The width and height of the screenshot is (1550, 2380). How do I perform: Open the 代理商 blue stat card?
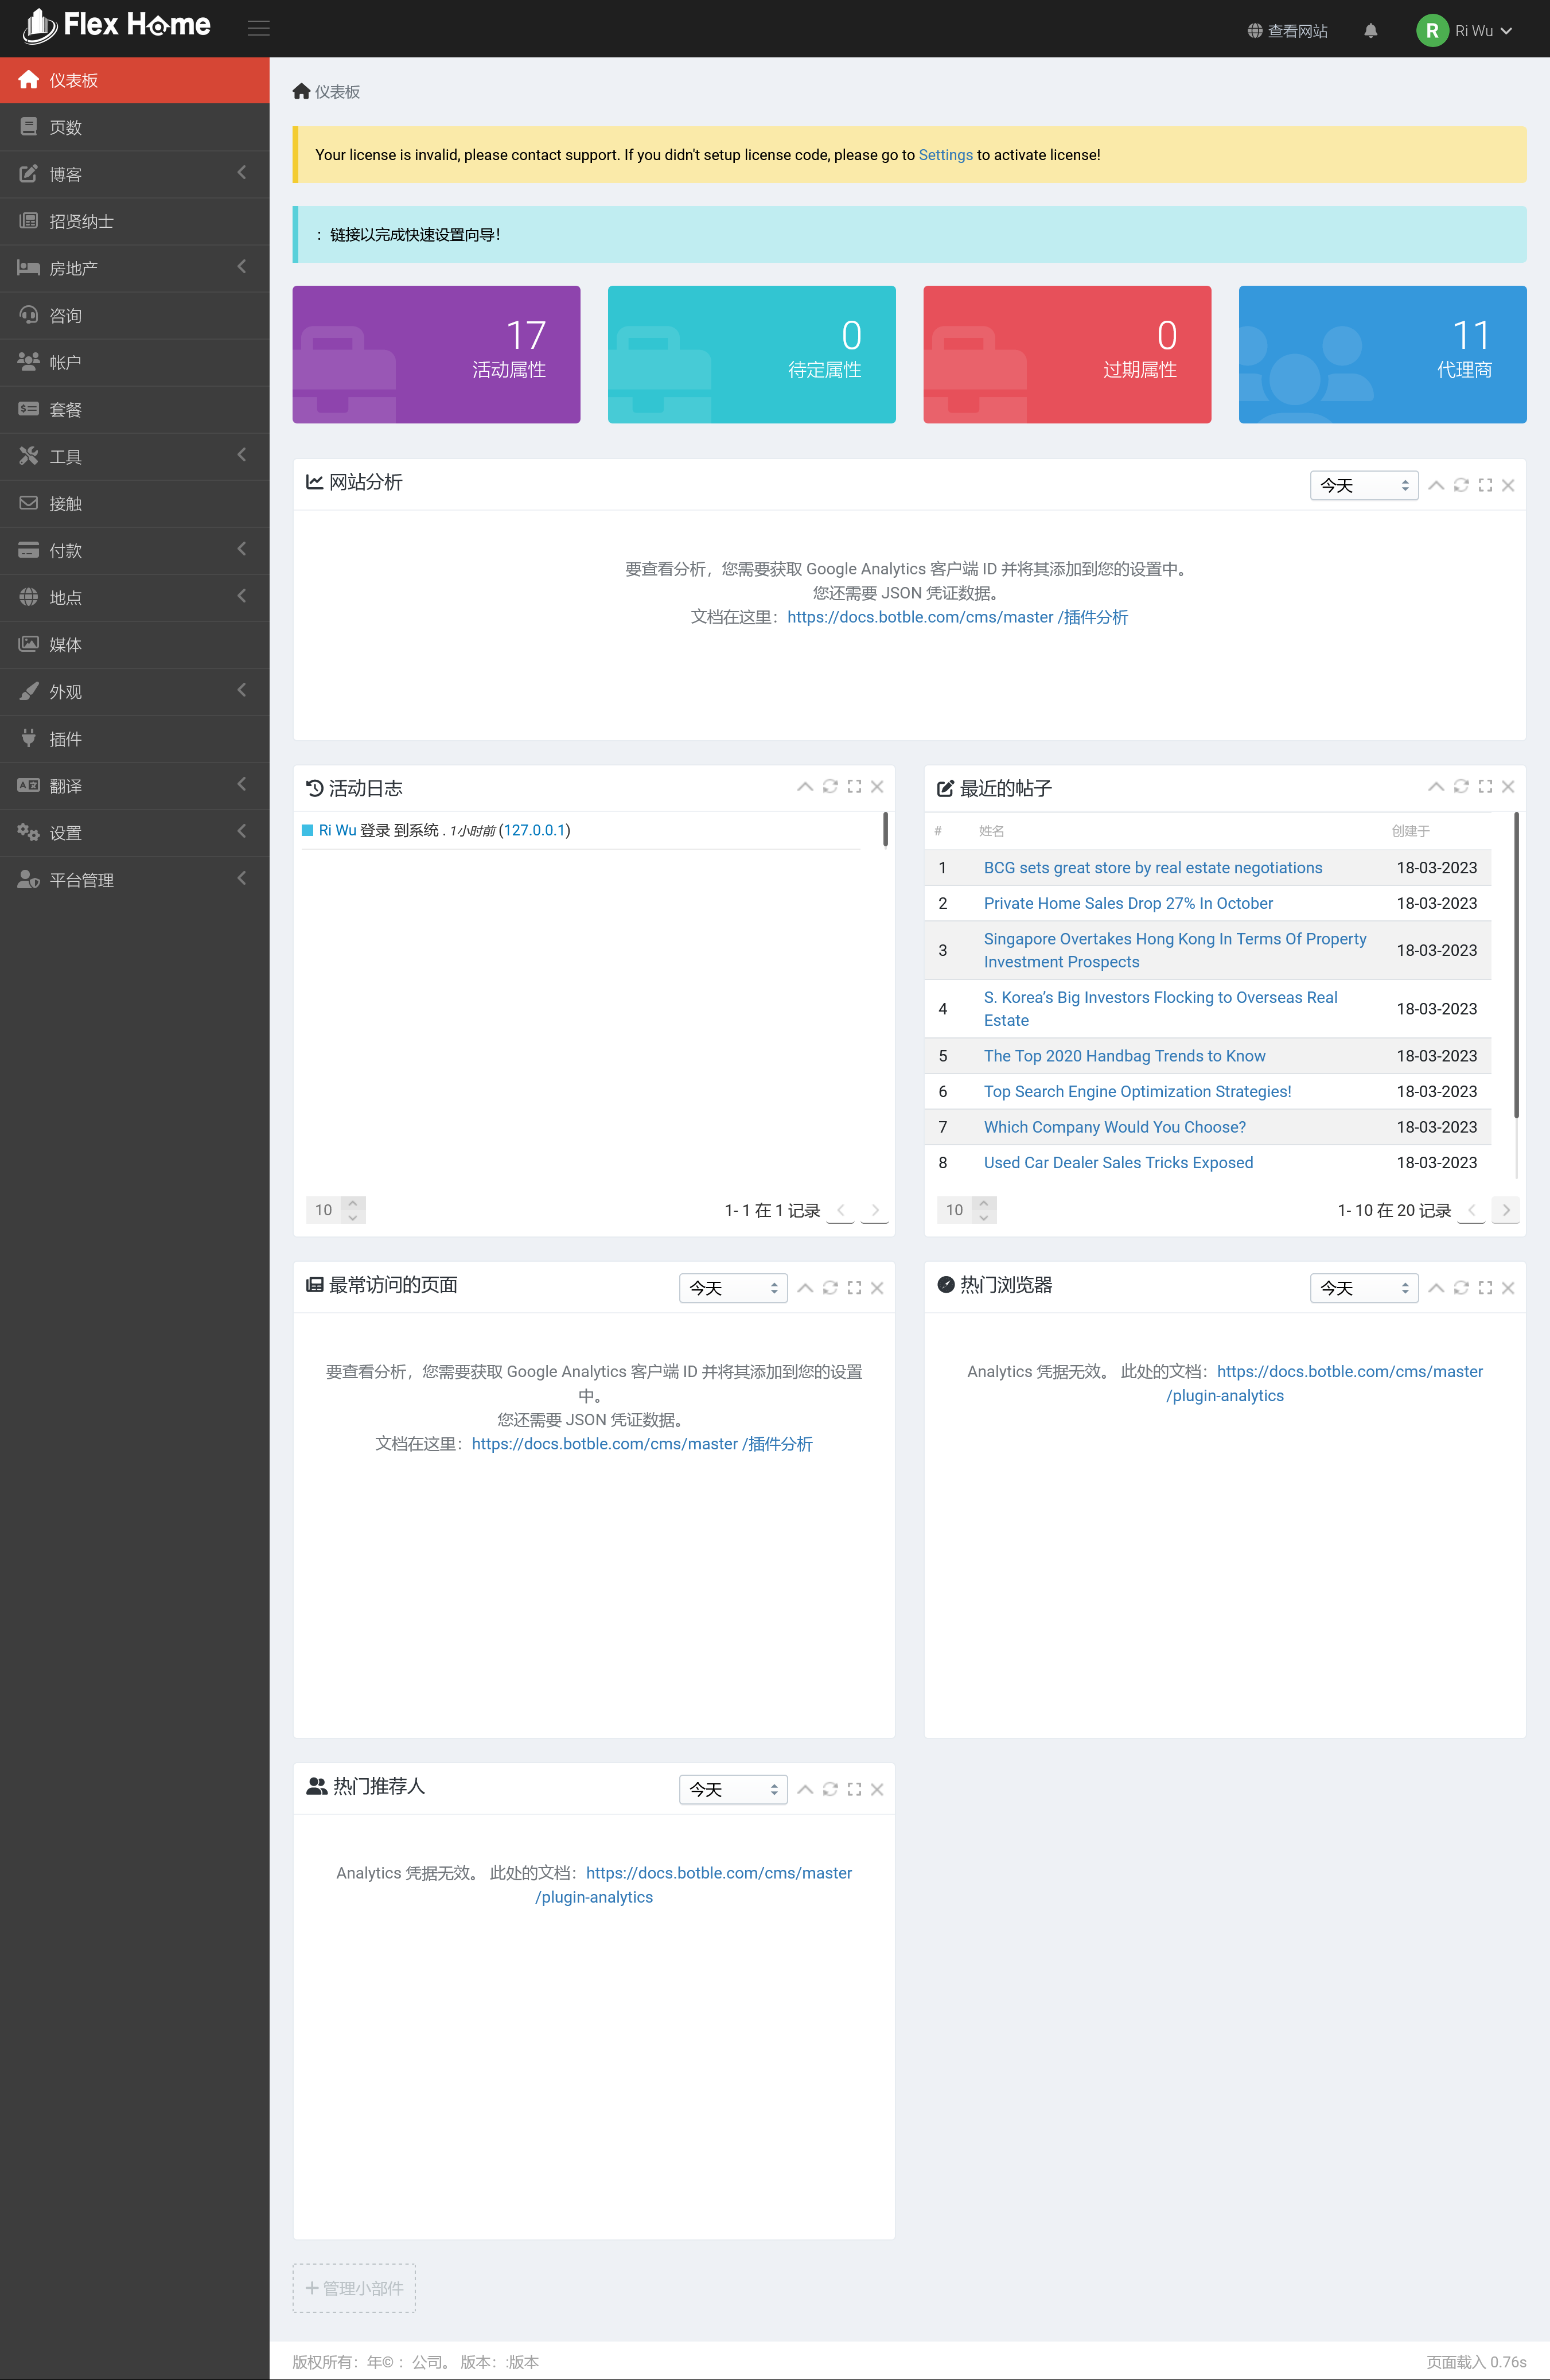(x=1382, y=354)
